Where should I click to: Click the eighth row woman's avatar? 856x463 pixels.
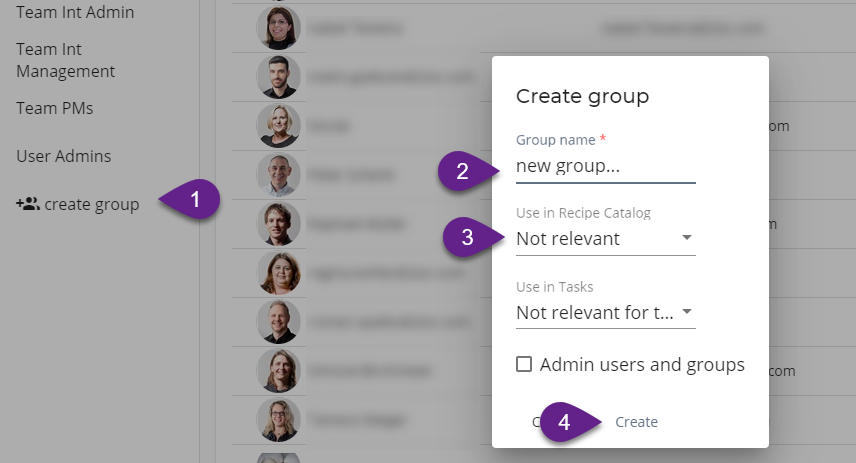click(x=278, y=371)
